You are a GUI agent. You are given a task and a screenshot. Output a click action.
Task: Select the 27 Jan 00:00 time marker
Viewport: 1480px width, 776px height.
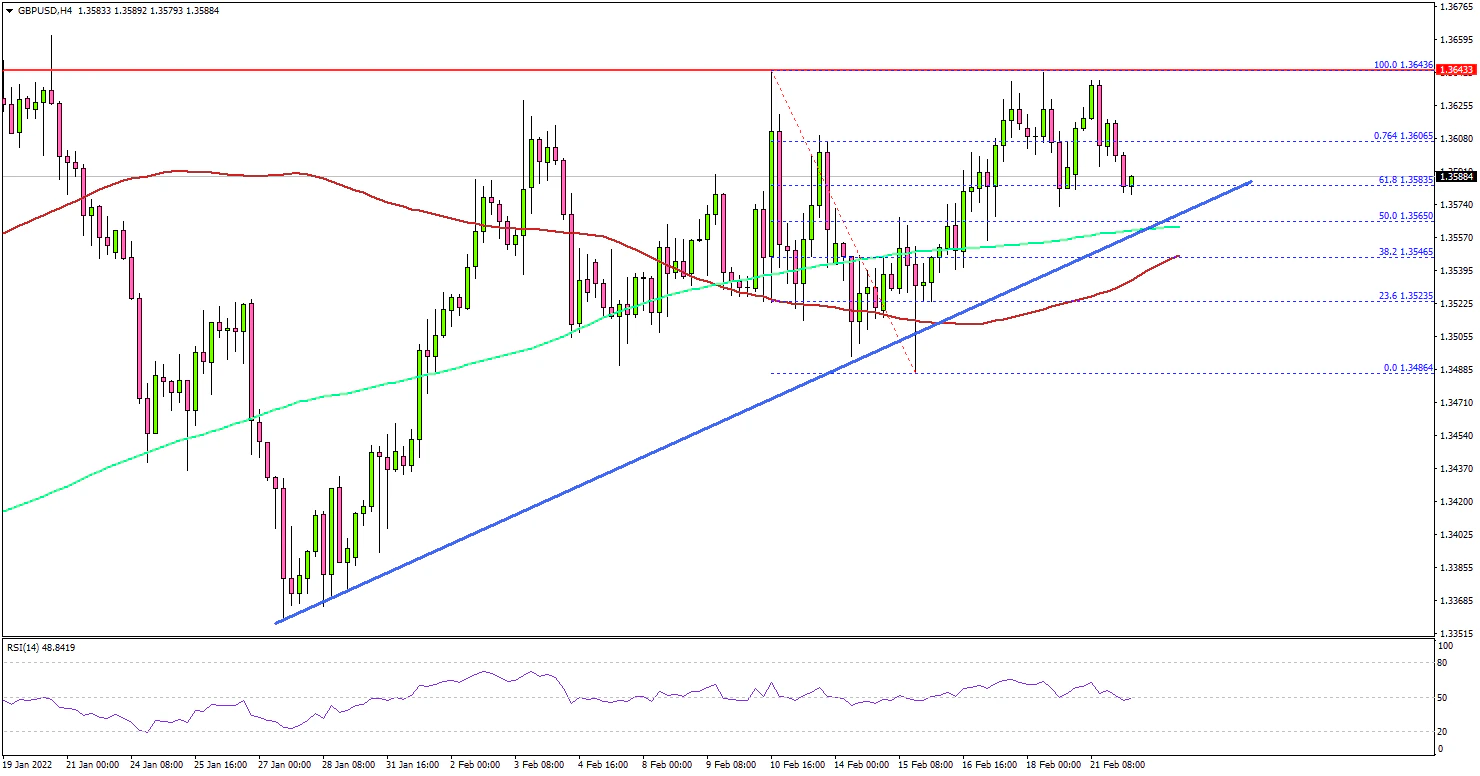click(x=283, y=764)
